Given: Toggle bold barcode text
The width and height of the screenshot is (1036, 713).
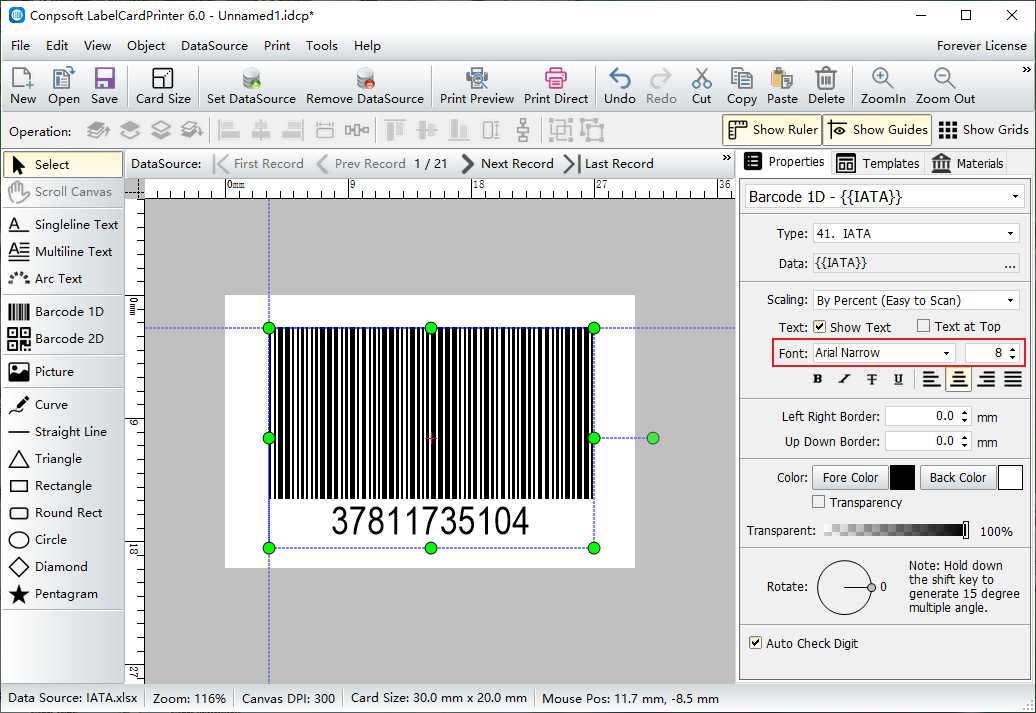Looking at the screenshot, I should (818, 379).
